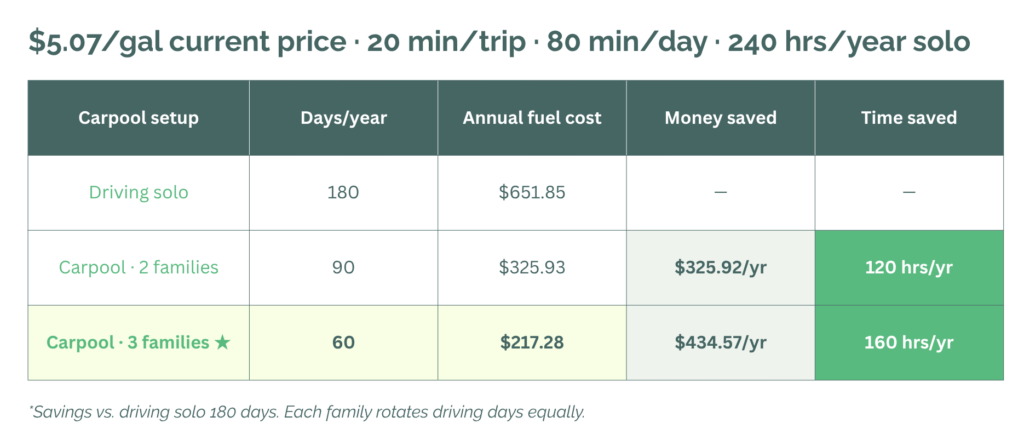Screen dimensions: 1024x440
Task: Click the $325.92/yr money saved cell
Action: point(720,267)
